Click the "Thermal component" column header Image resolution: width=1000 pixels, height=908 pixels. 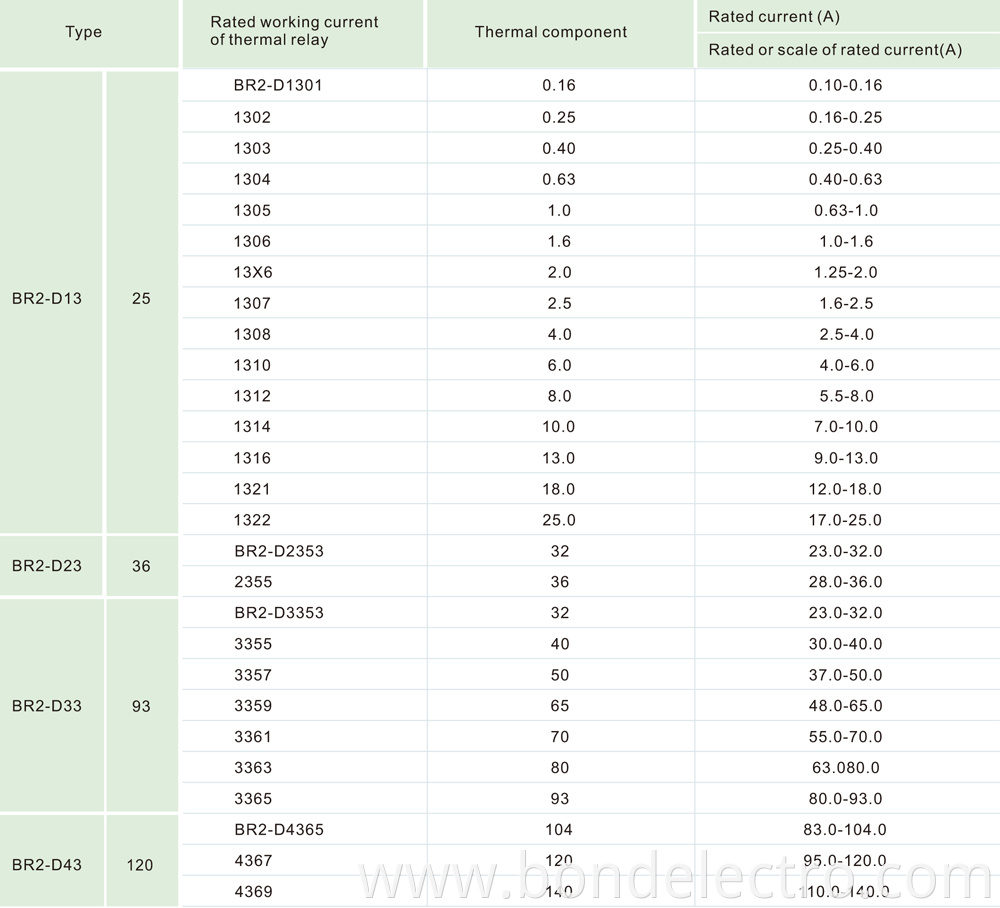click(x=551, y=32)
